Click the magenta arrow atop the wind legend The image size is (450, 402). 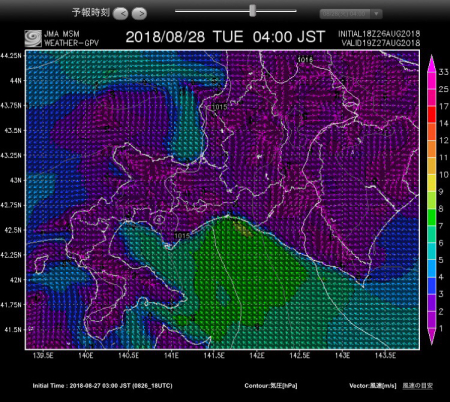(432, 63)
